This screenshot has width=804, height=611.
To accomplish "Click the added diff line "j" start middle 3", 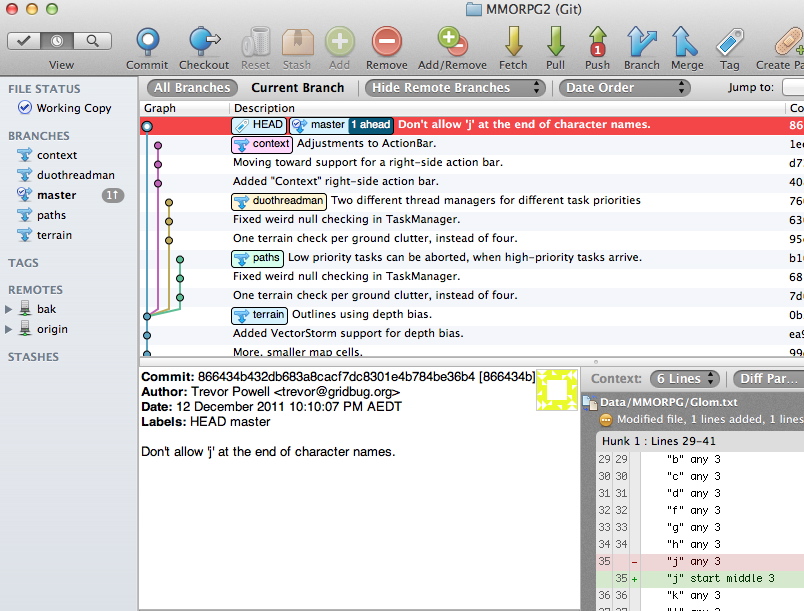I will (700, 579).
